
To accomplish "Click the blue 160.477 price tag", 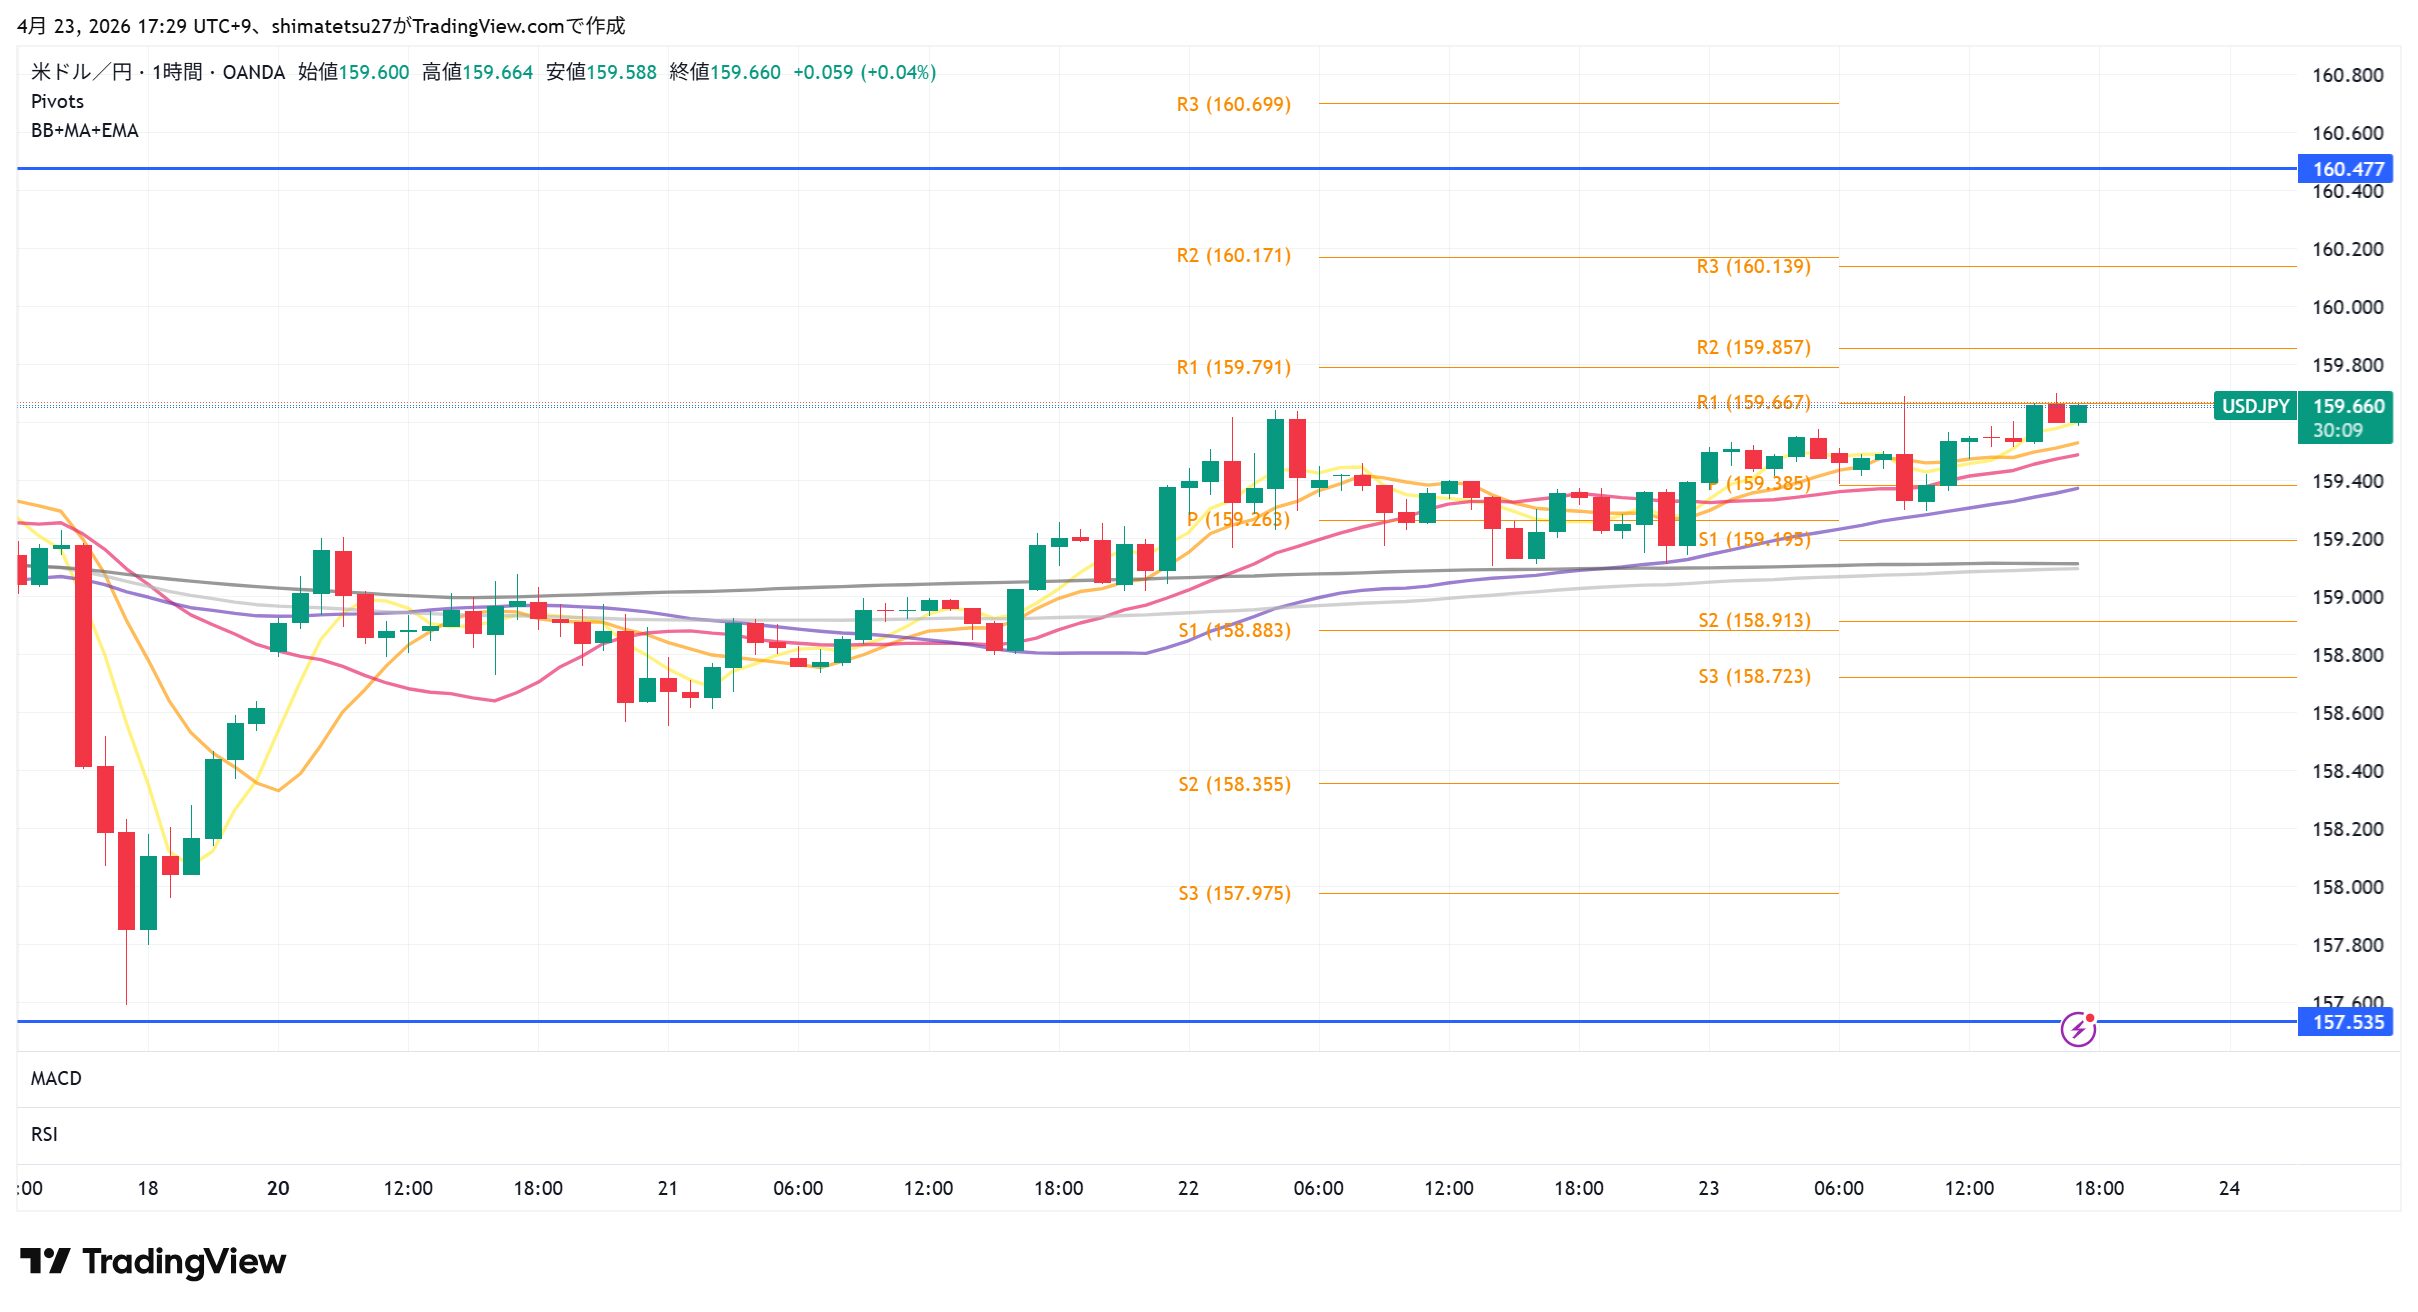I will [2346, 169].
